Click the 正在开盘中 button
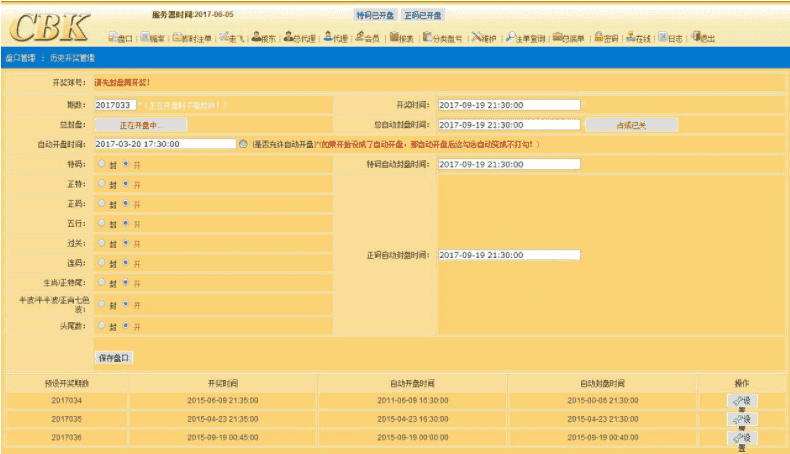Screen dimensions: 790x454 click(141, 125)
